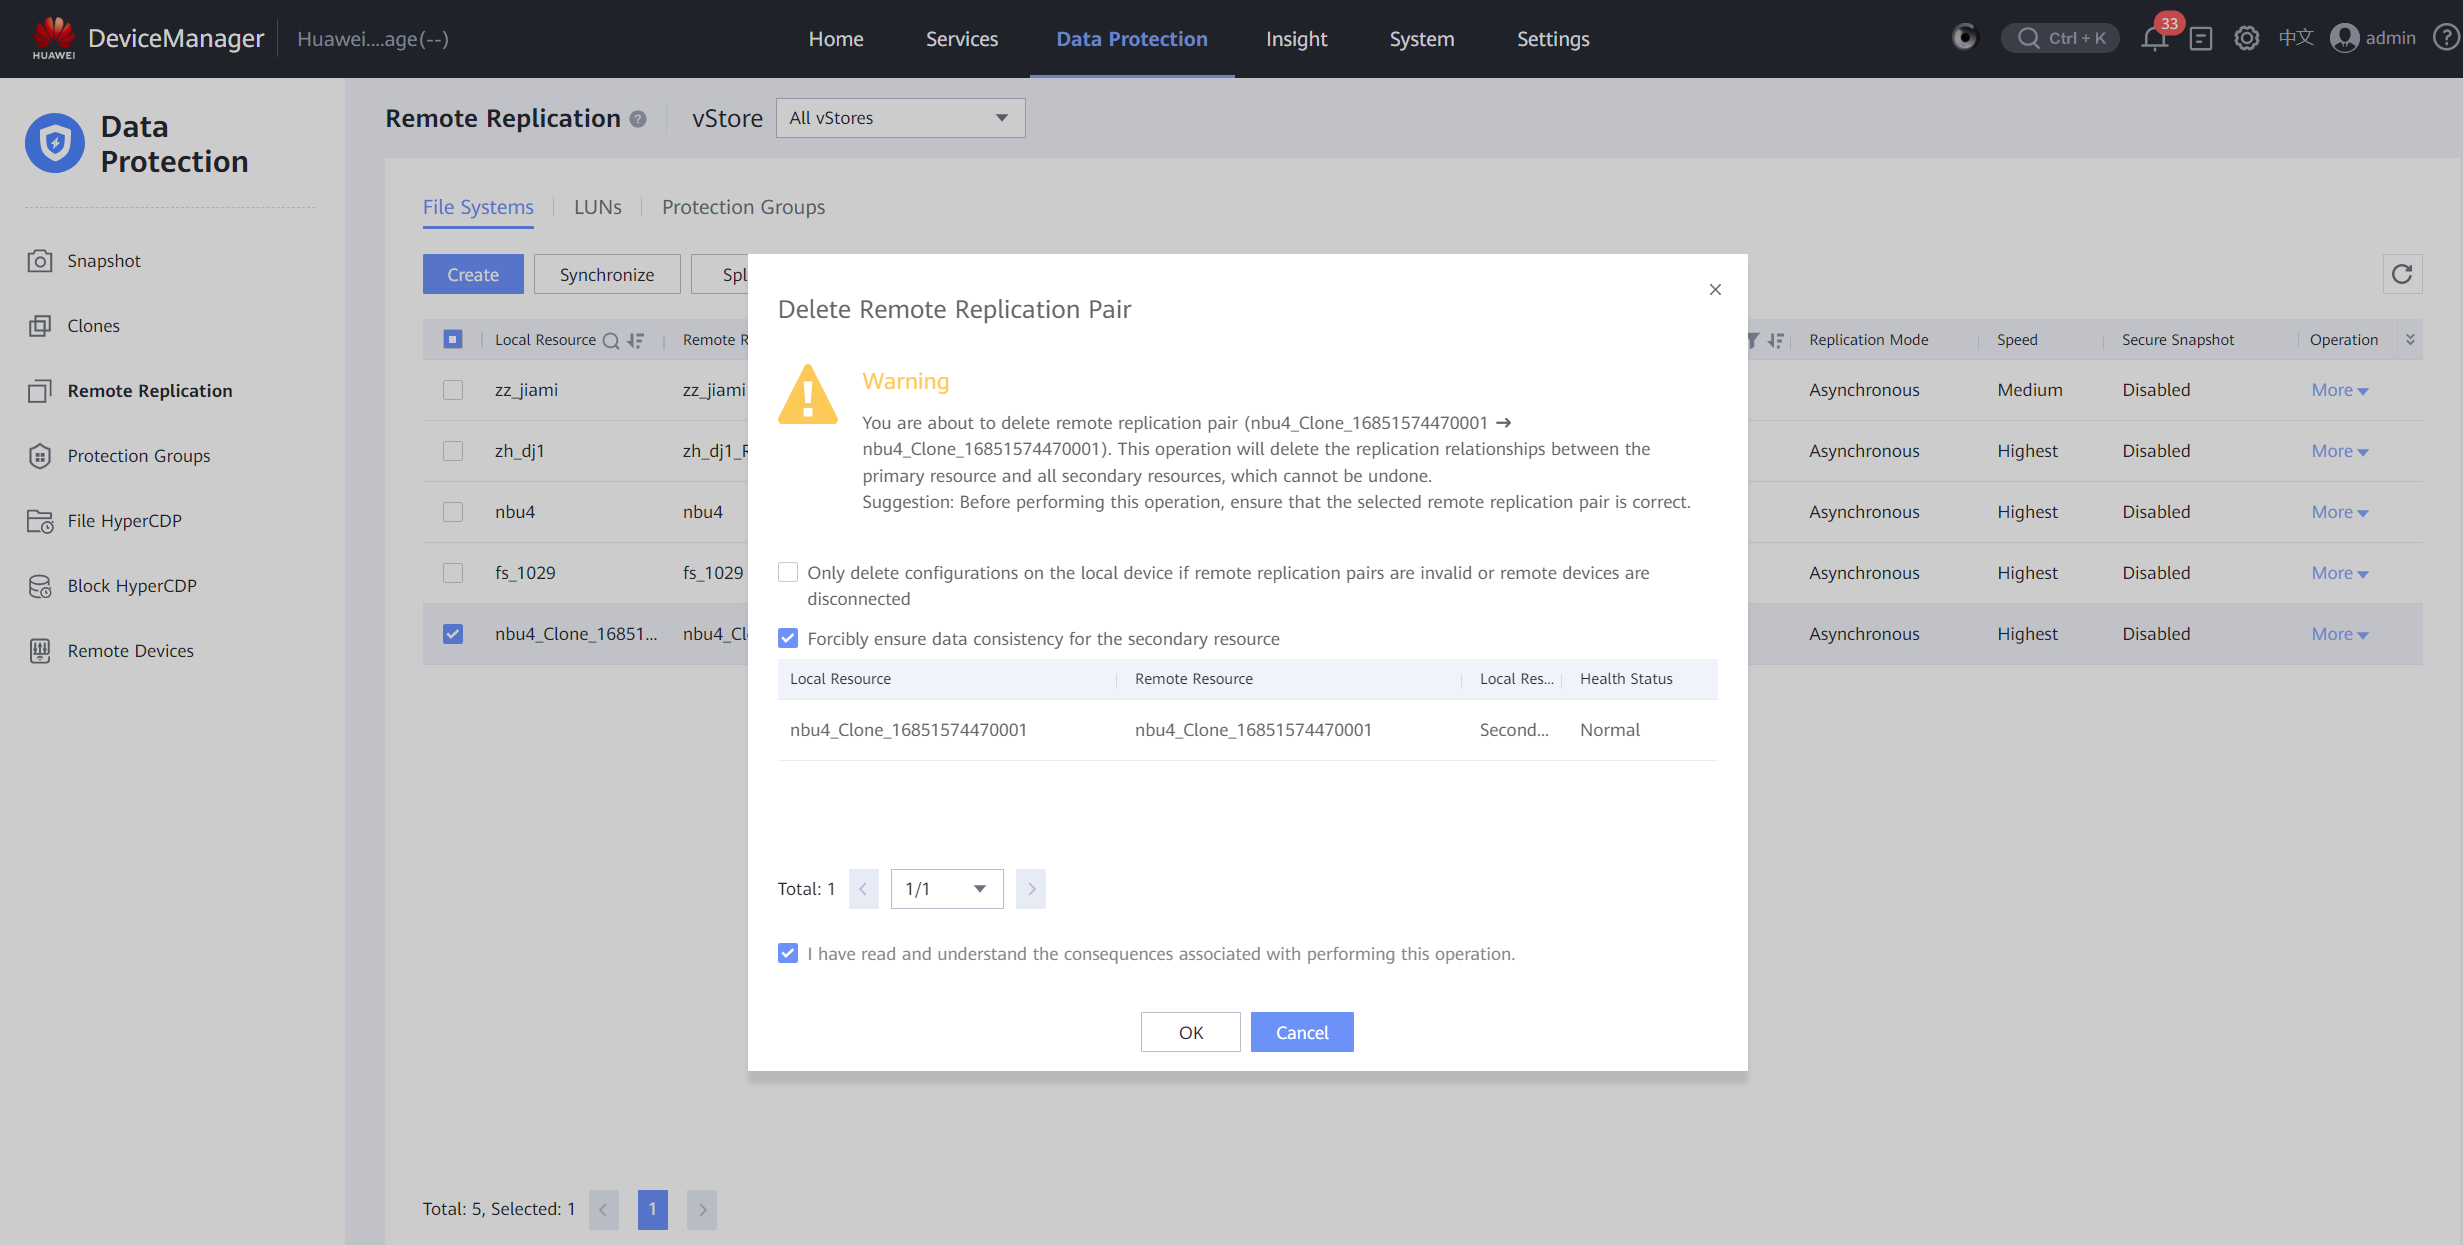
Task: Uncheck forcibly ensure data consistency option
Action: (x=788, y=638)
